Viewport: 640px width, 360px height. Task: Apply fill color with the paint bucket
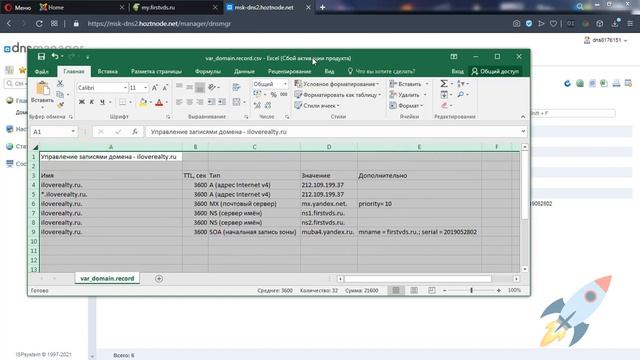tap(143, 102)
